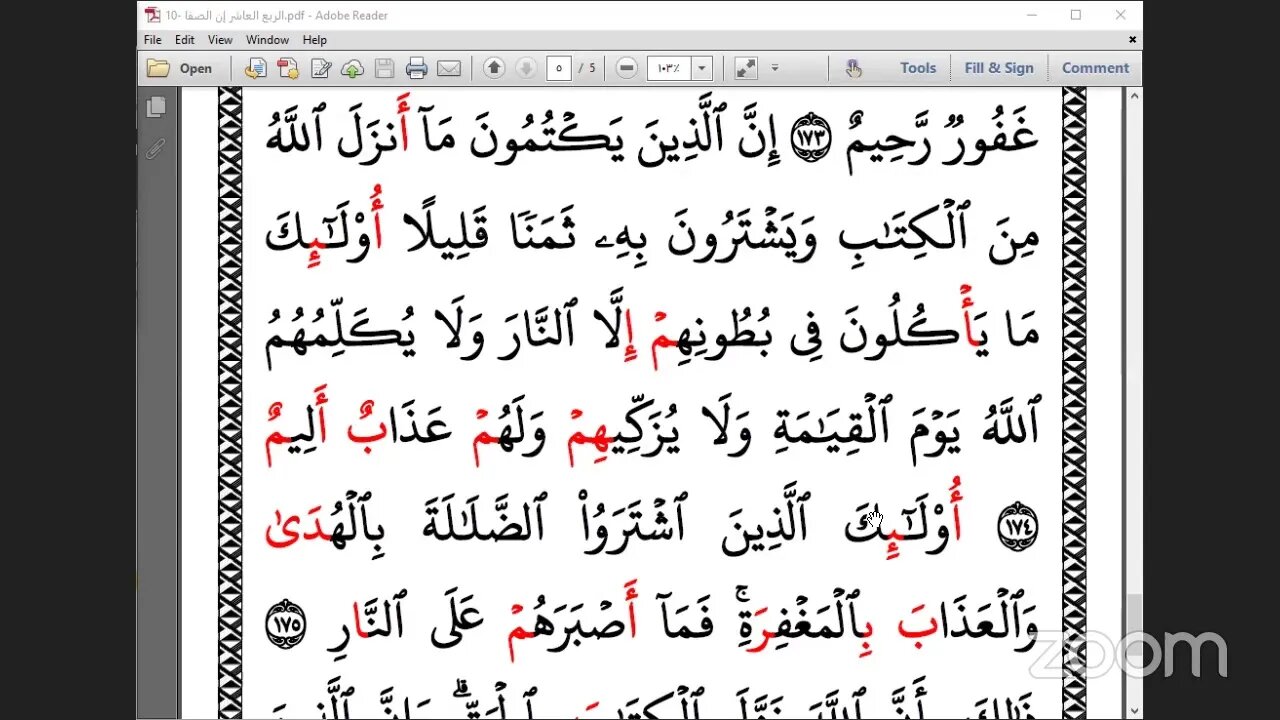Click the fit to window icon

click(746, 68)
